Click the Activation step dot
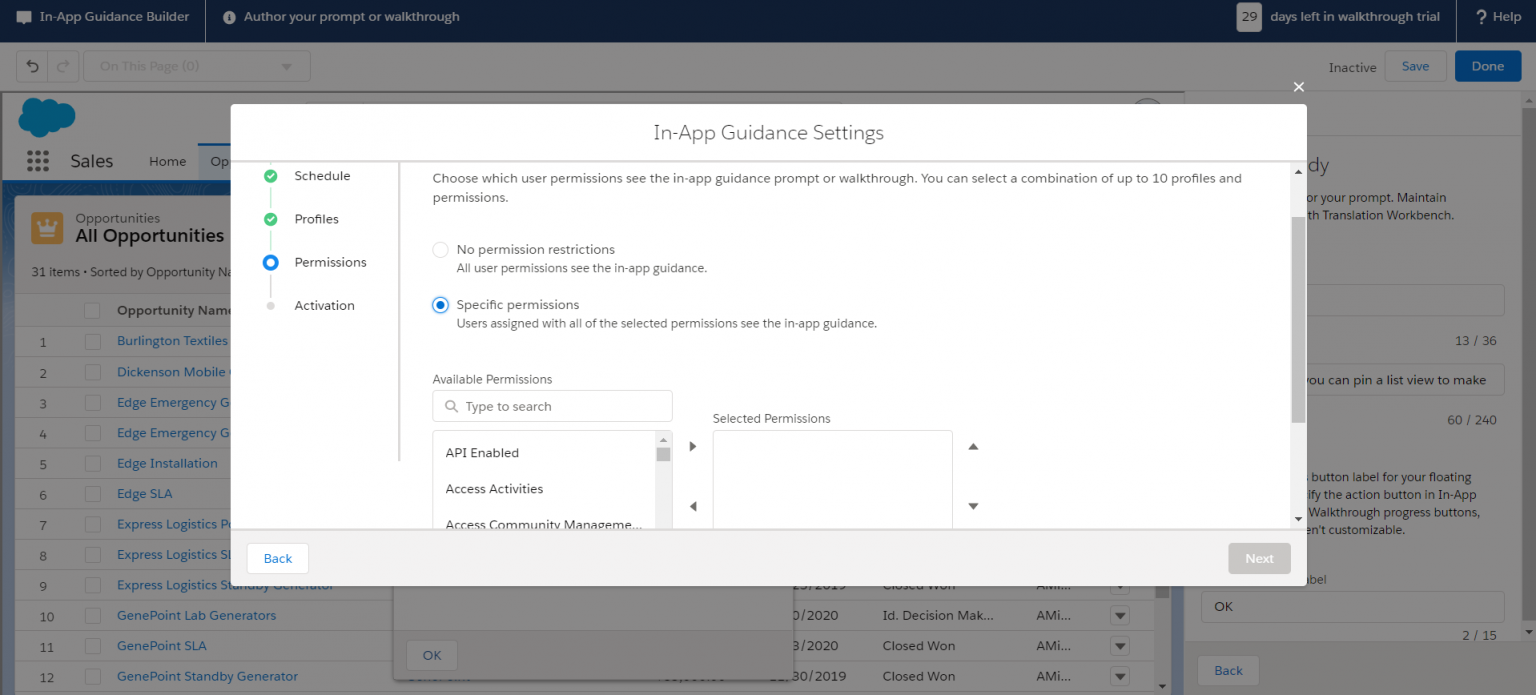The image size is (1536, 695). click(x=271, y=306)
